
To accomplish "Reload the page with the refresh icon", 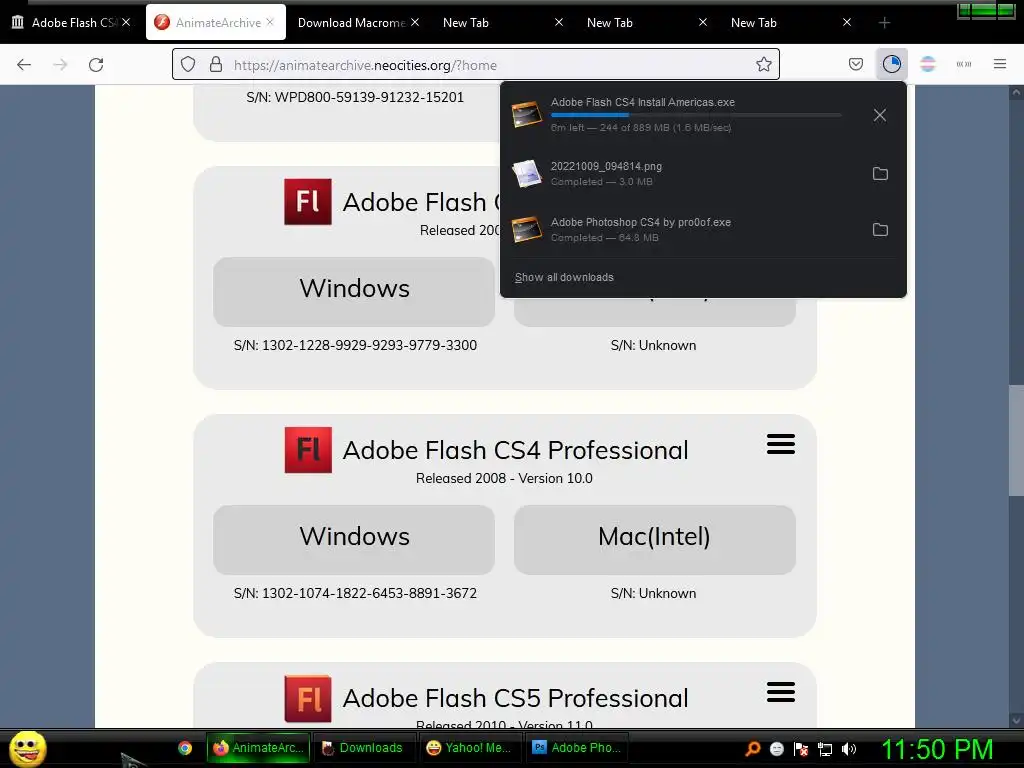I will 96,65.
